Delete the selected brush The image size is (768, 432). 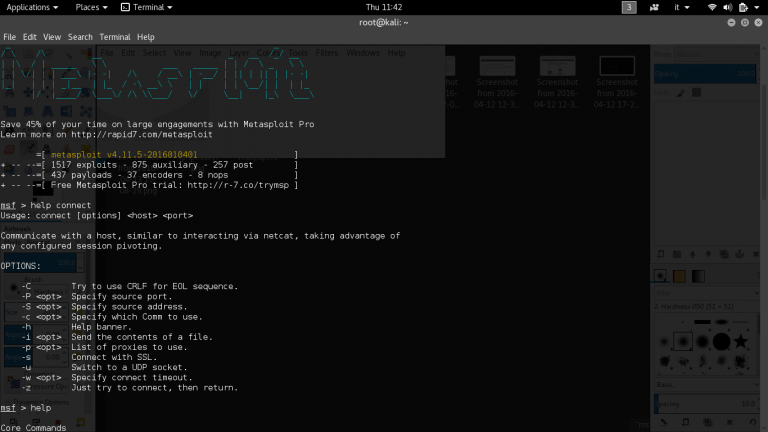click(729, 422)
